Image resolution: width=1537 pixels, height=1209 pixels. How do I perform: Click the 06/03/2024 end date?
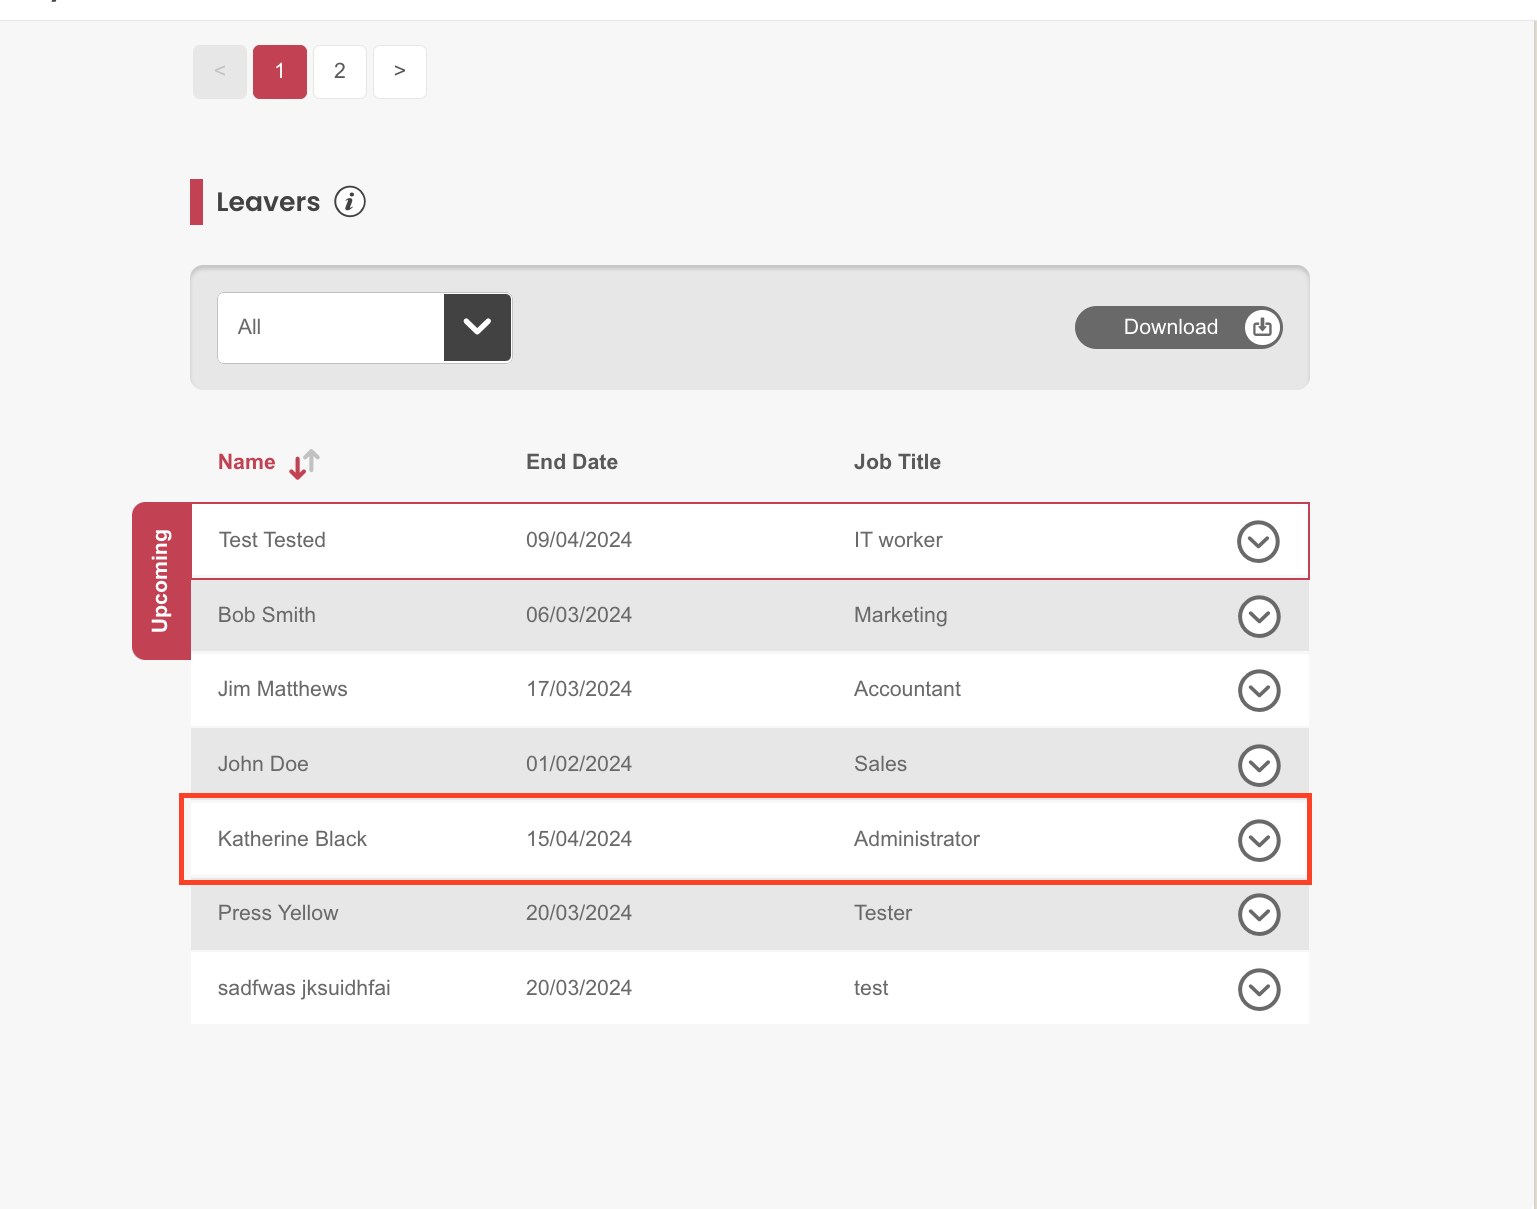coord(579,615)
